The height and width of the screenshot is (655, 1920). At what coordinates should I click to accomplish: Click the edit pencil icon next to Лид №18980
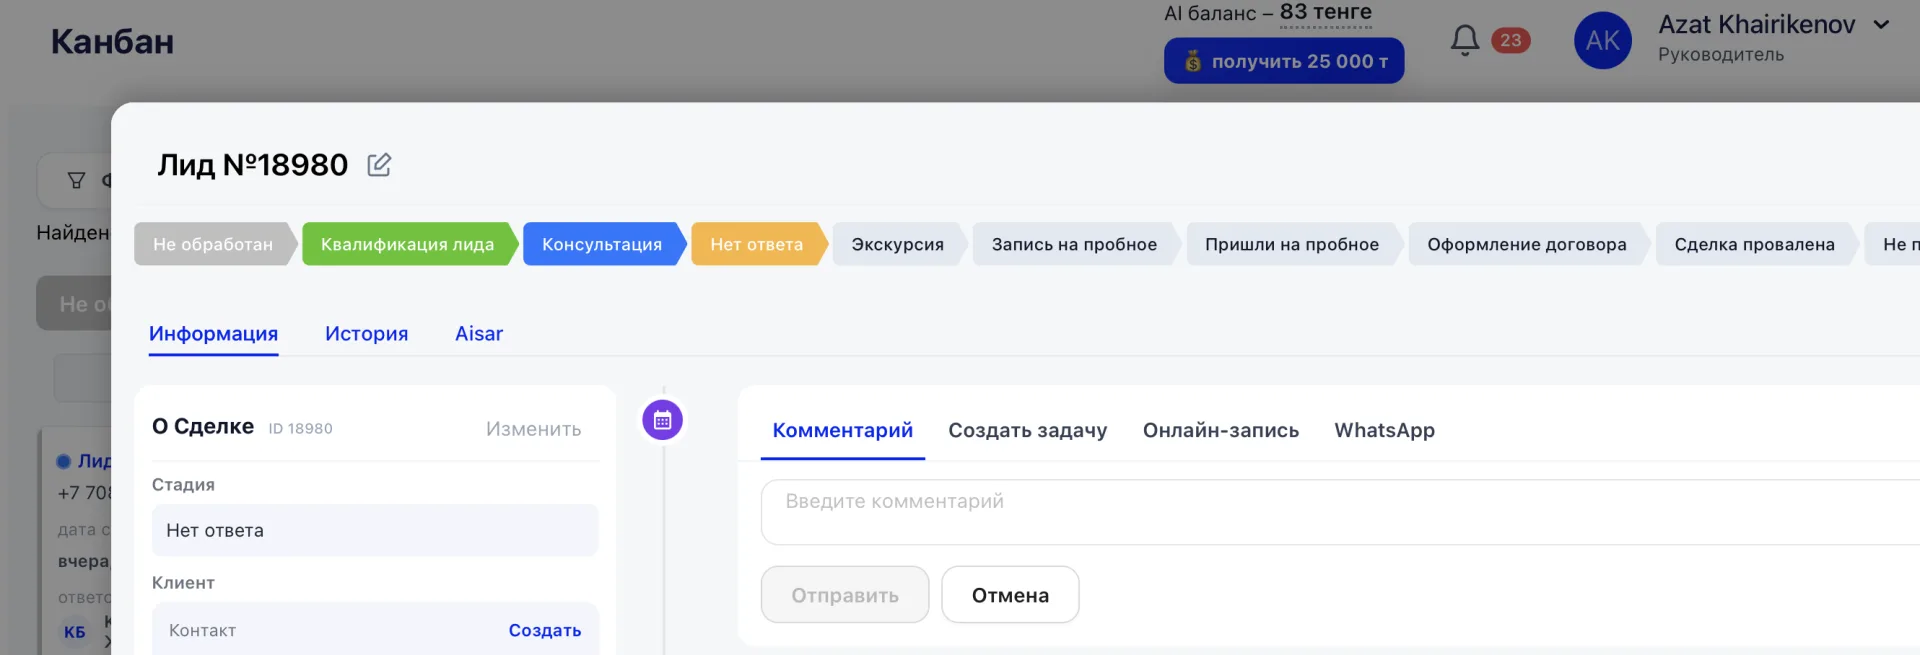point(379,165)
